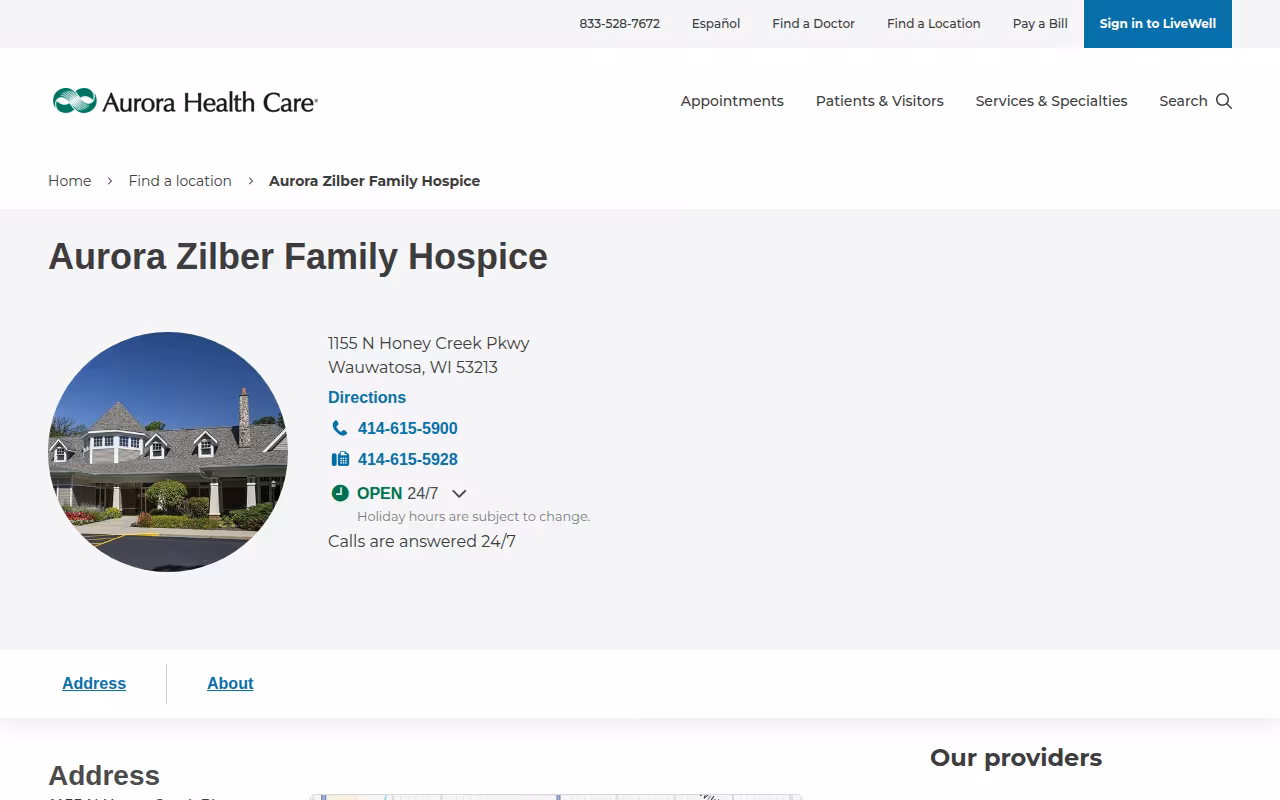Image resolution: width=1280 pixels, height=800 pixels.
Task: Click the Address section heading
Action: 104,775
